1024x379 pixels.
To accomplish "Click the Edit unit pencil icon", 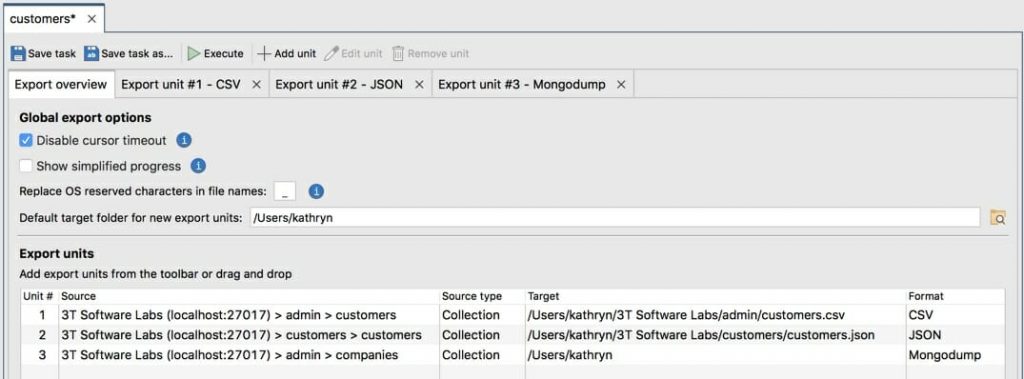I will 331,54.
